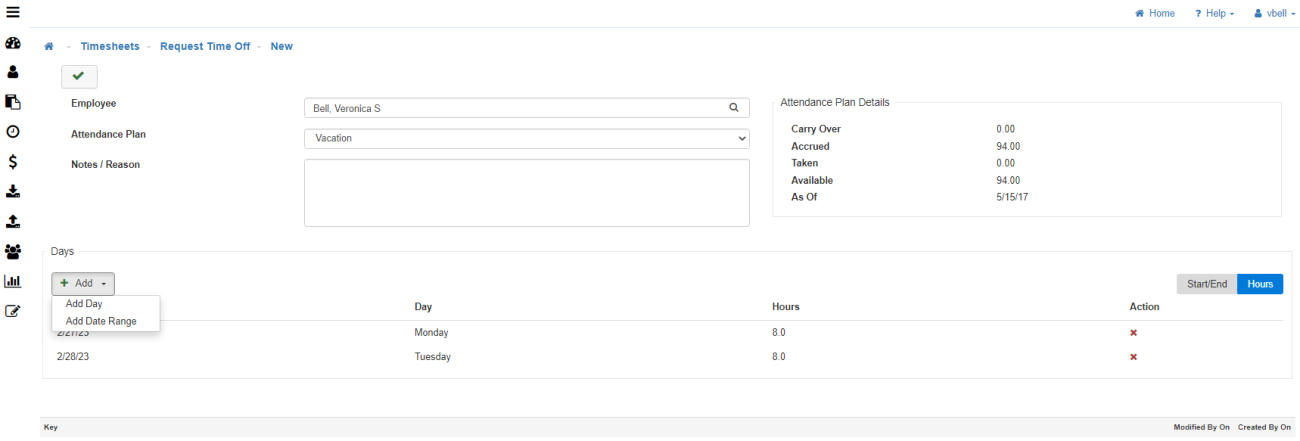This screenshot has height=441, width=1300.
Task: Open the dollar sign payroll icon
Action: [13, 161]
